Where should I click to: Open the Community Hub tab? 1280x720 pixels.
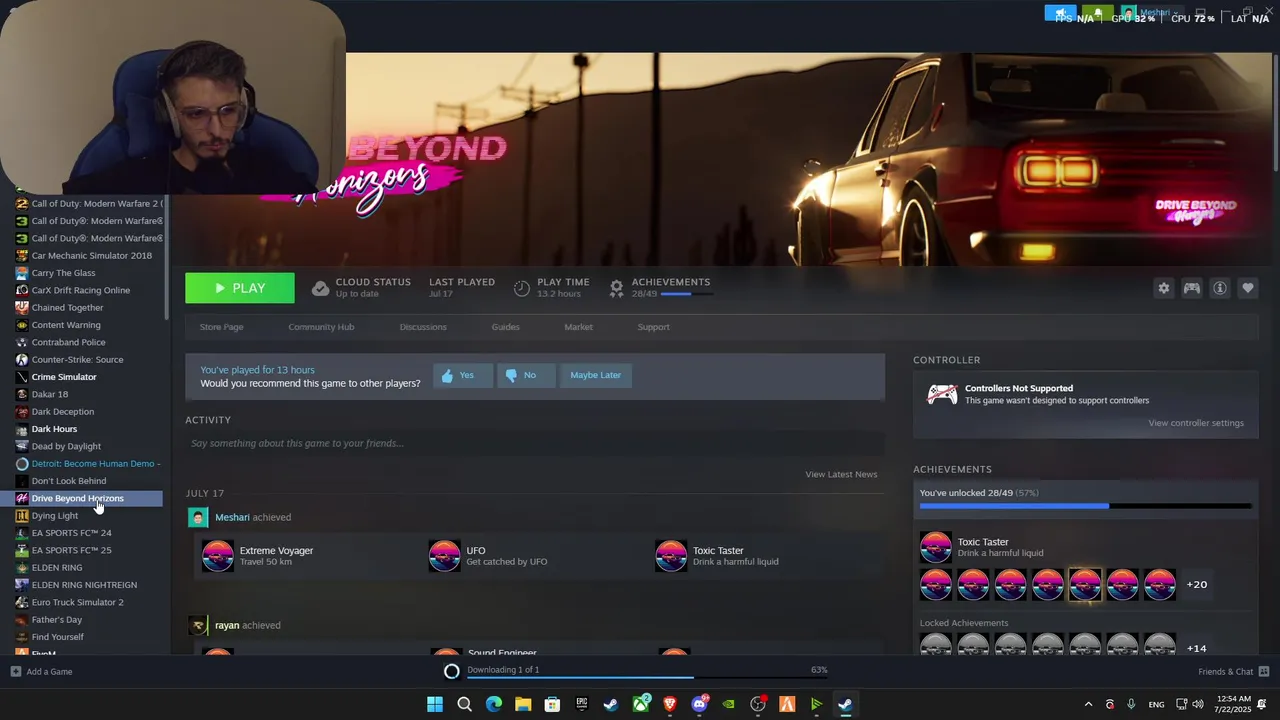pyautogui.click(x=321, y=327)
